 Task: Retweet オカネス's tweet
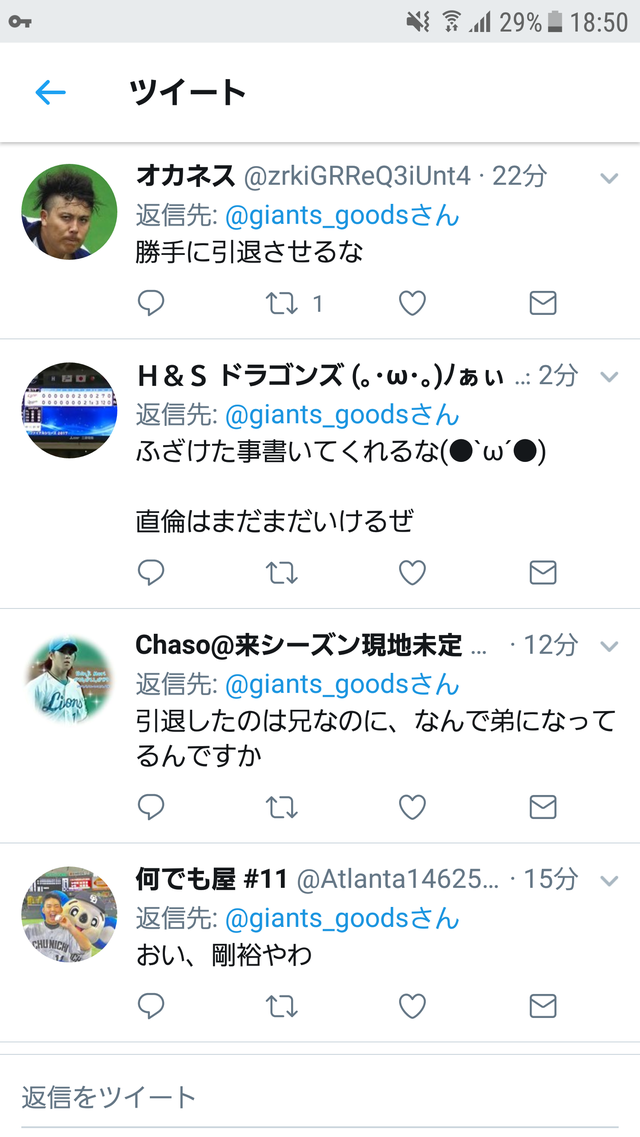point(282,303)
